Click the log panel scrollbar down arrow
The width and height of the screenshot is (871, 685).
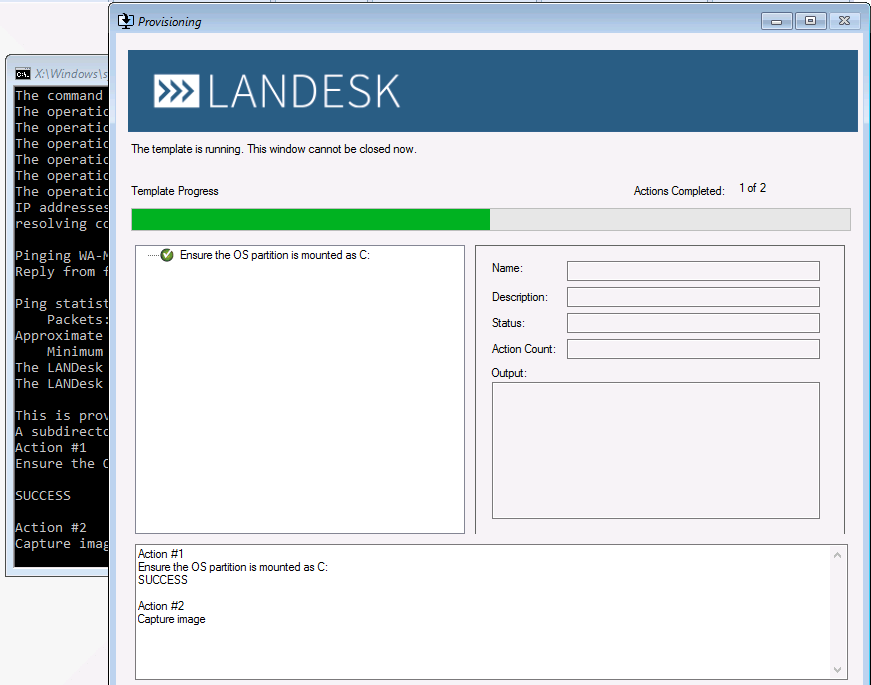837,668
